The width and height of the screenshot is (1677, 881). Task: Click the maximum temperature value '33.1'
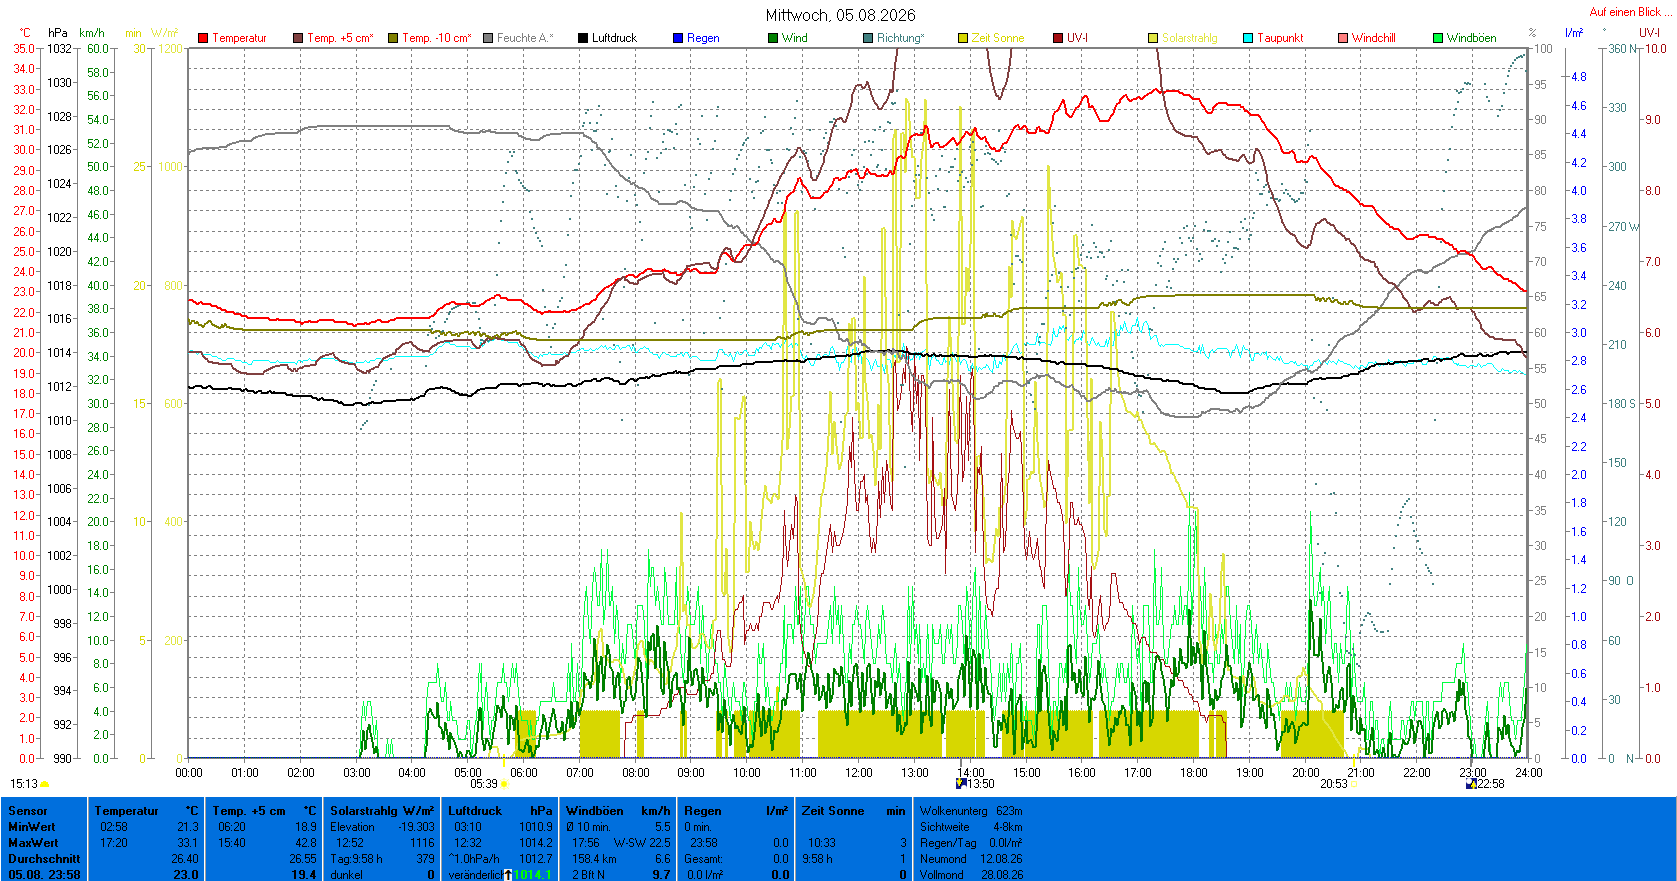[x=188, y=843]
